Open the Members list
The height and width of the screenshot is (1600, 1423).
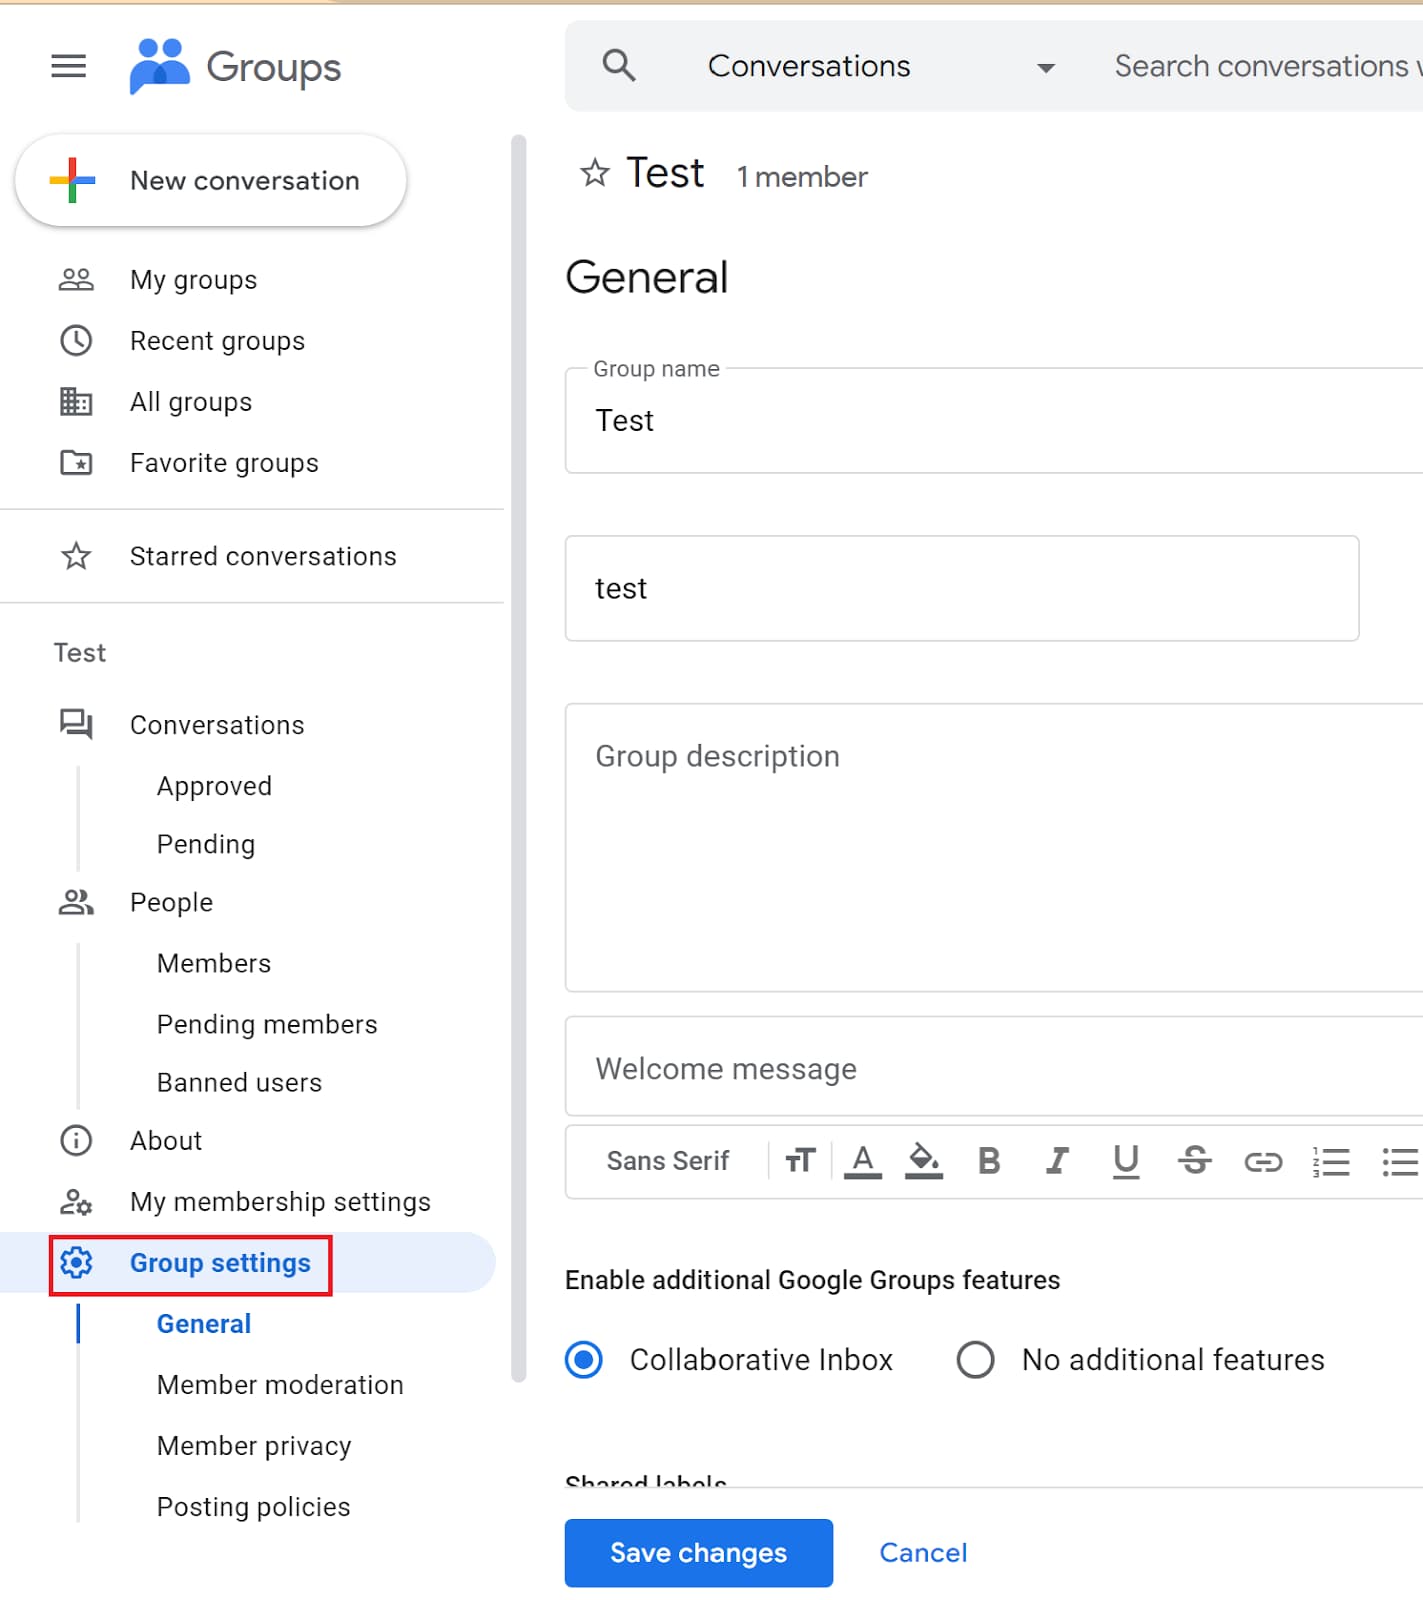pyautogui.click(x=214, y=963)
